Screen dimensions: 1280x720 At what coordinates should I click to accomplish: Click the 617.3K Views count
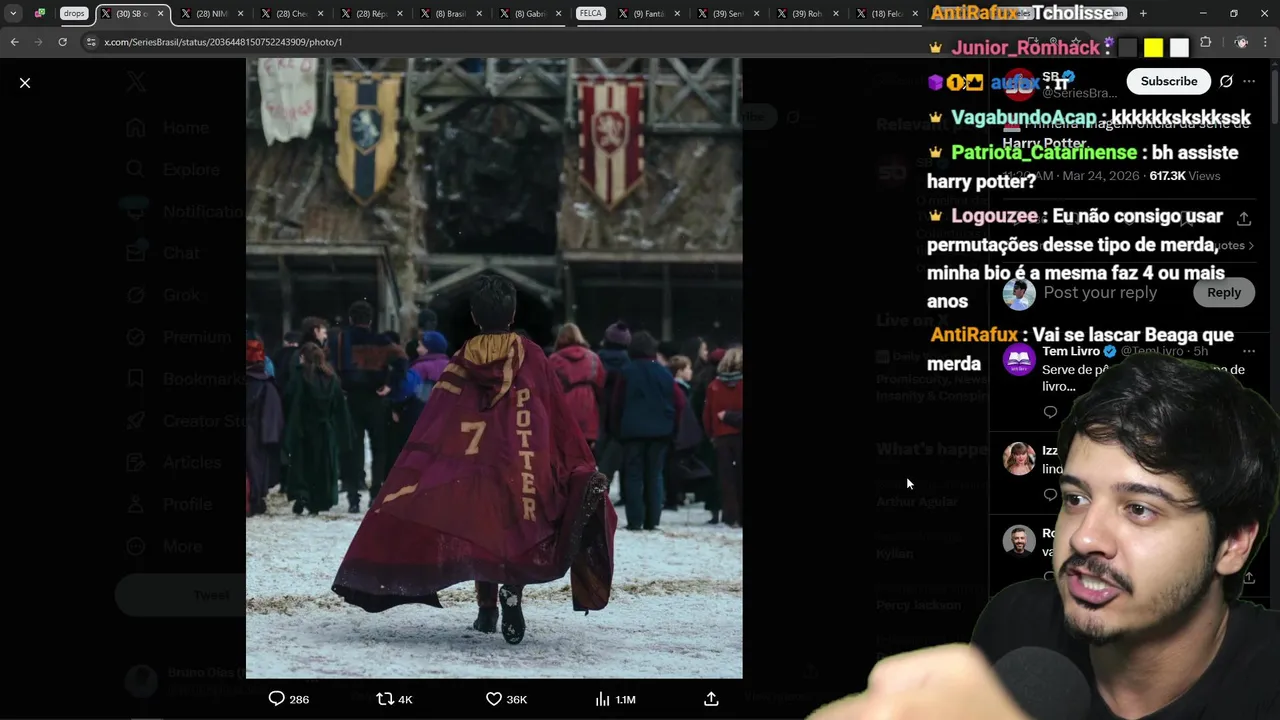point(1185,176)
